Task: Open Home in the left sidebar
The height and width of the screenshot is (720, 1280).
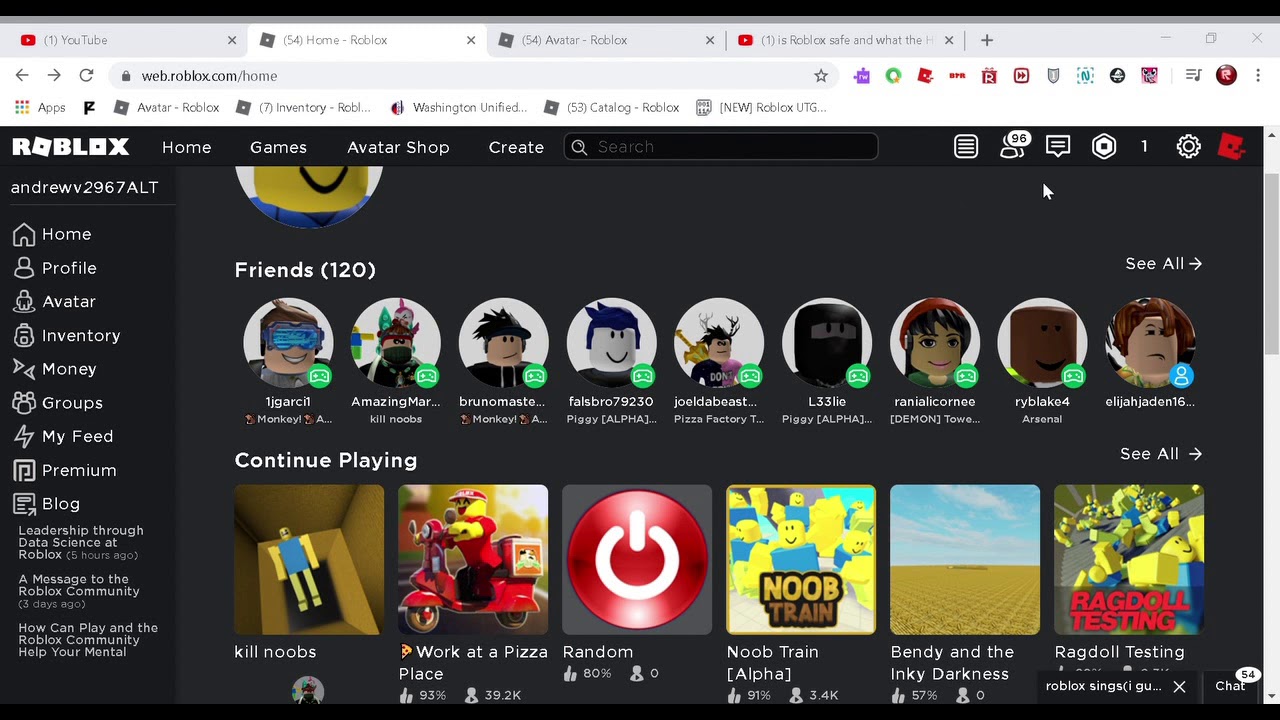Action: click(x=52, y=234)
